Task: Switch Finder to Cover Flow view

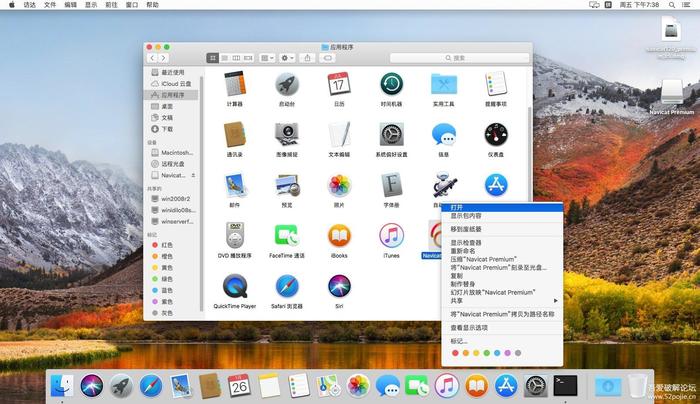Action: pos(248,58)
